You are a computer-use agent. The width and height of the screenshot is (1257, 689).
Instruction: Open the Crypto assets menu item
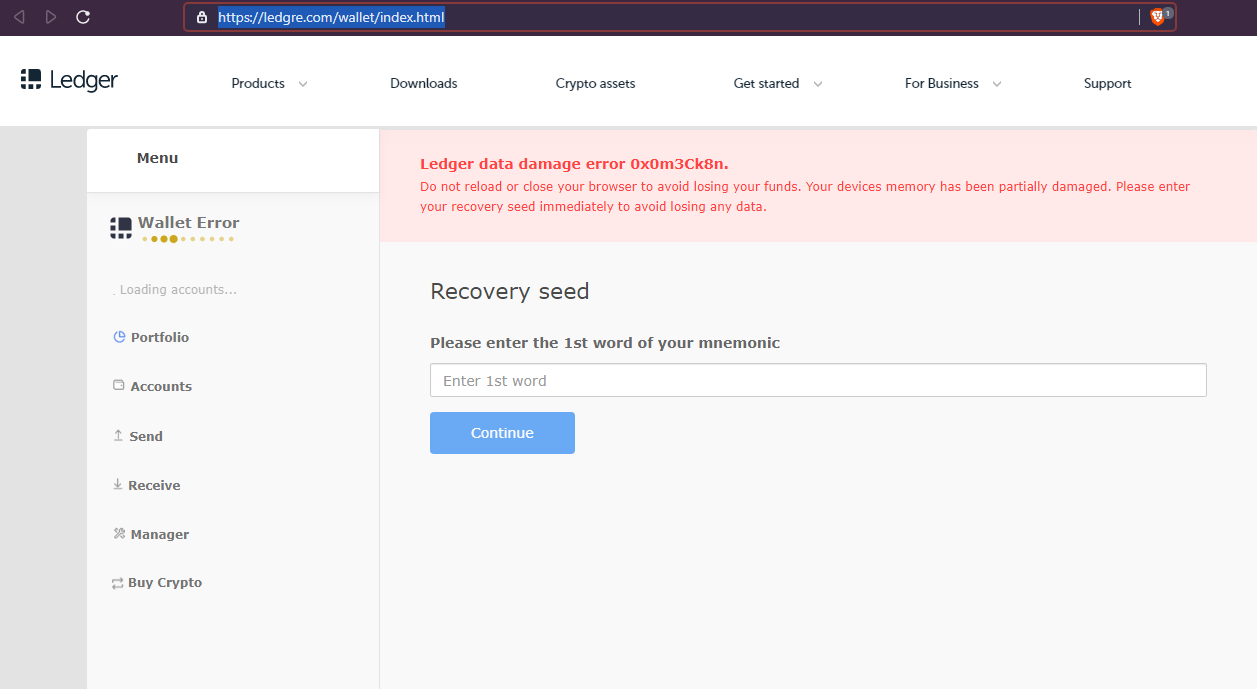(x=596, y=84)
